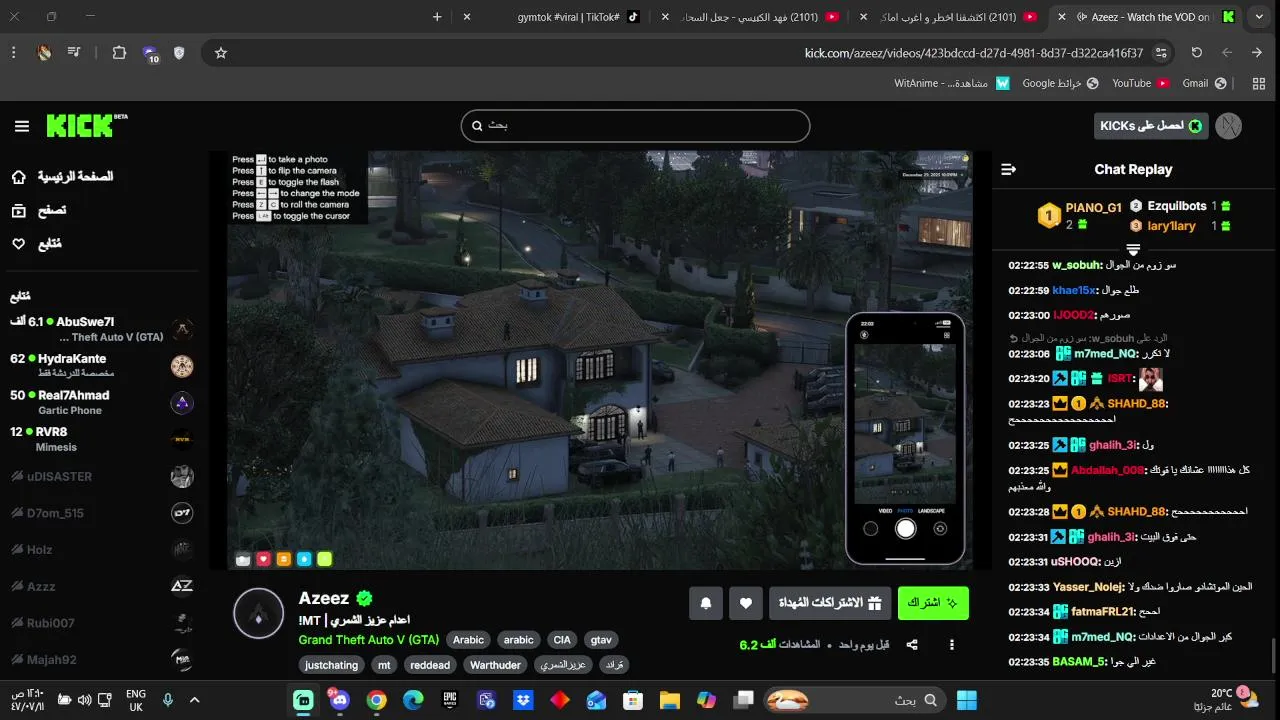Open Dropbox from the taskbar
This screenshot has width=1280, height=720.
point(524,700)
